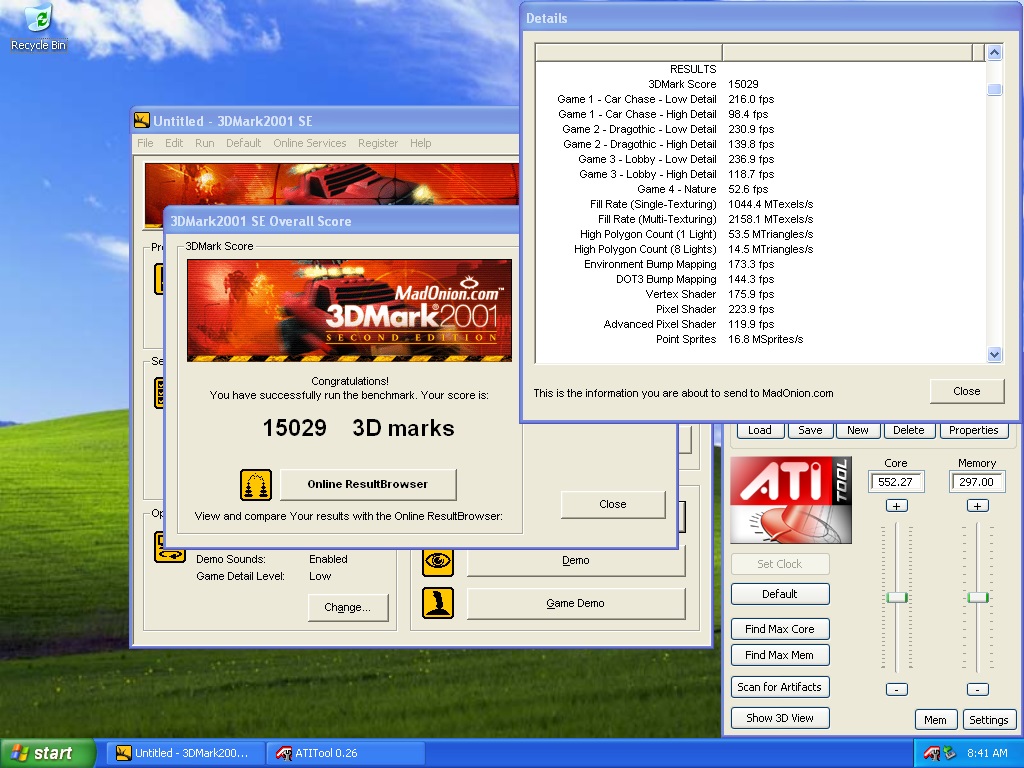Click the Online ResultBrowser button
Screen dimensions: 1024x768
click(368, 485)
